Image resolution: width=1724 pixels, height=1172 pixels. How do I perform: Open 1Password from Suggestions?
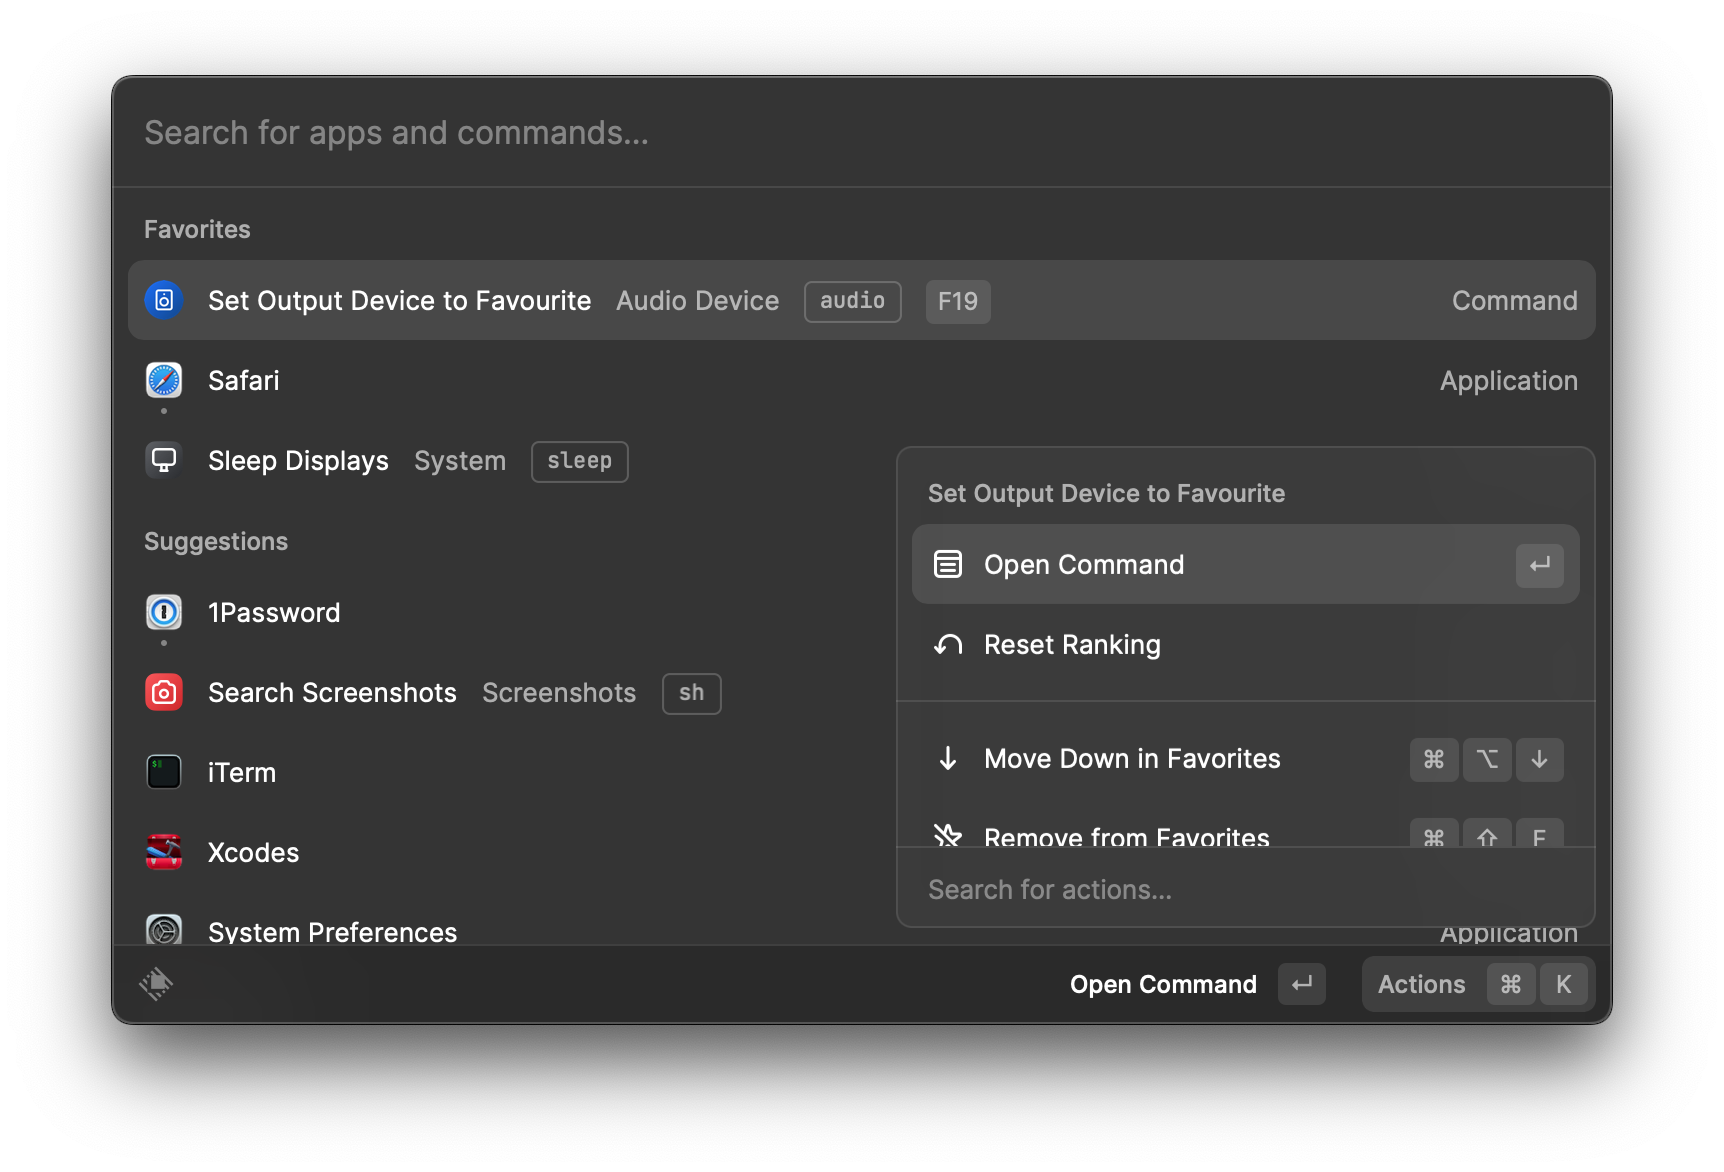[x=164, y=612]
